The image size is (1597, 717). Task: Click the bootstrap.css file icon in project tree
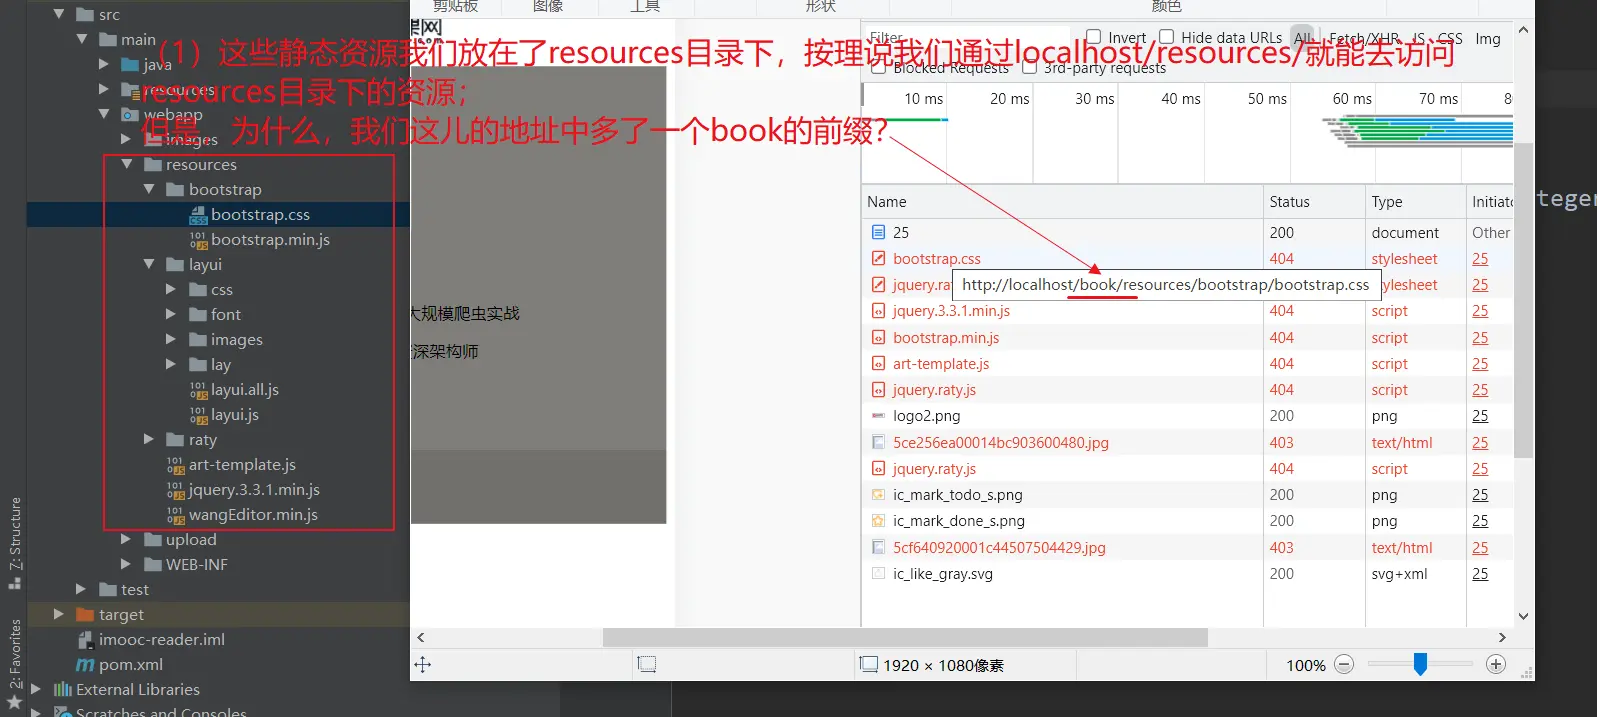(198, 214)
